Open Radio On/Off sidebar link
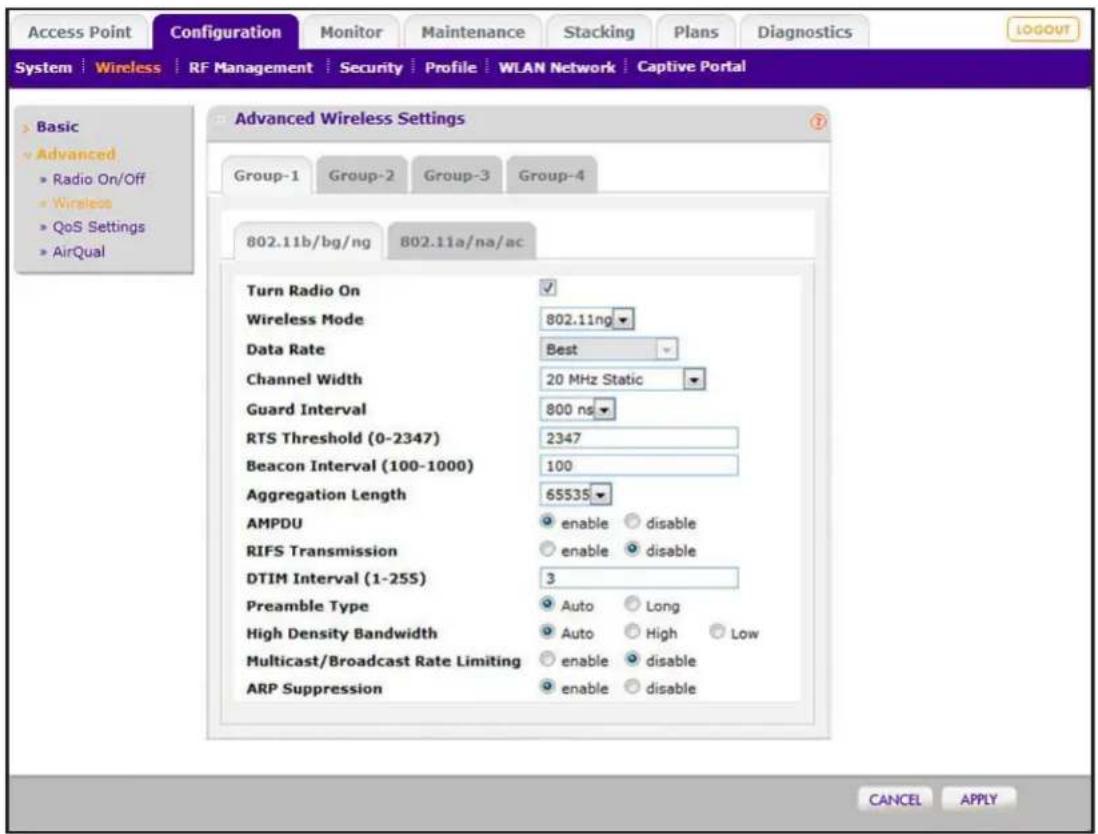The height and width of the screenshot is (834, 1098). [x=99, y=179]
